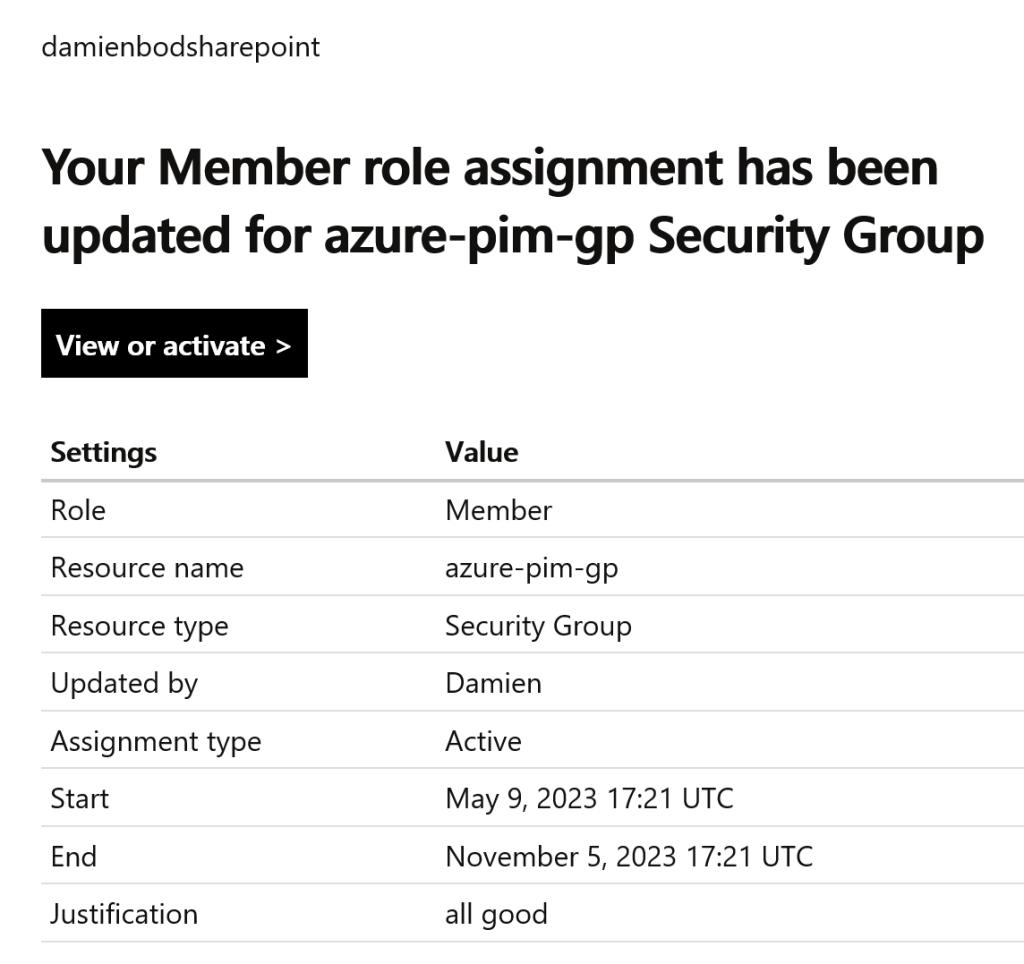The height and width of the screenshot is (964, 1024).
Task: Select the all good justification text
Action: coord(496,914)
